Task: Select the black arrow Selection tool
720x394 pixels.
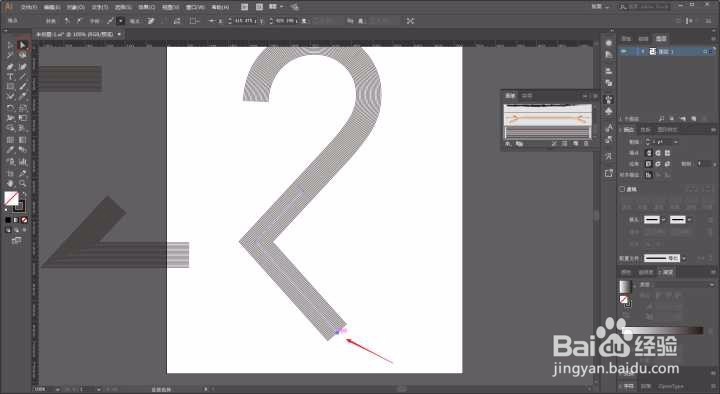Action: pyautogui.click(x=10, y=45)
